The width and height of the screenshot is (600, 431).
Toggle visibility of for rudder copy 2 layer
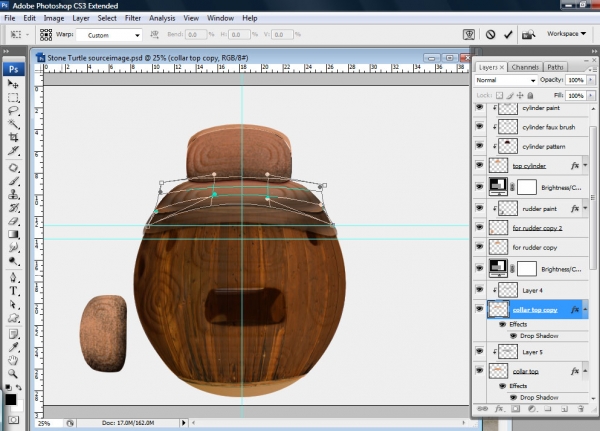(x=479, y=227)
